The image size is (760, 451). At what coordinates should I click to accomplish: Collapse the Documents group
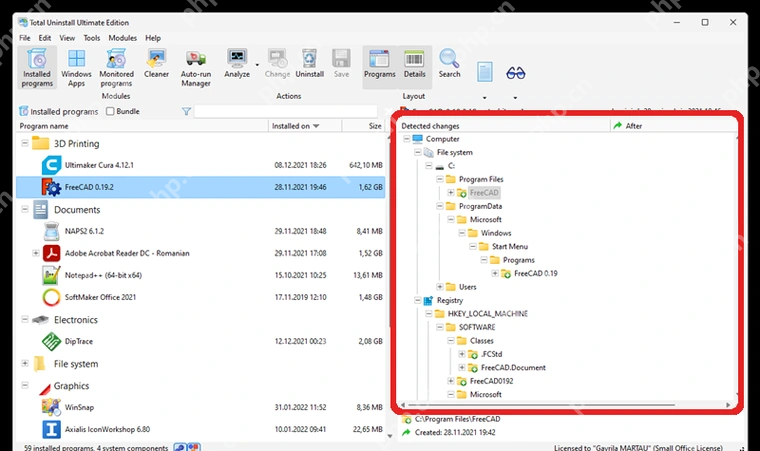(x=25, y=209)
